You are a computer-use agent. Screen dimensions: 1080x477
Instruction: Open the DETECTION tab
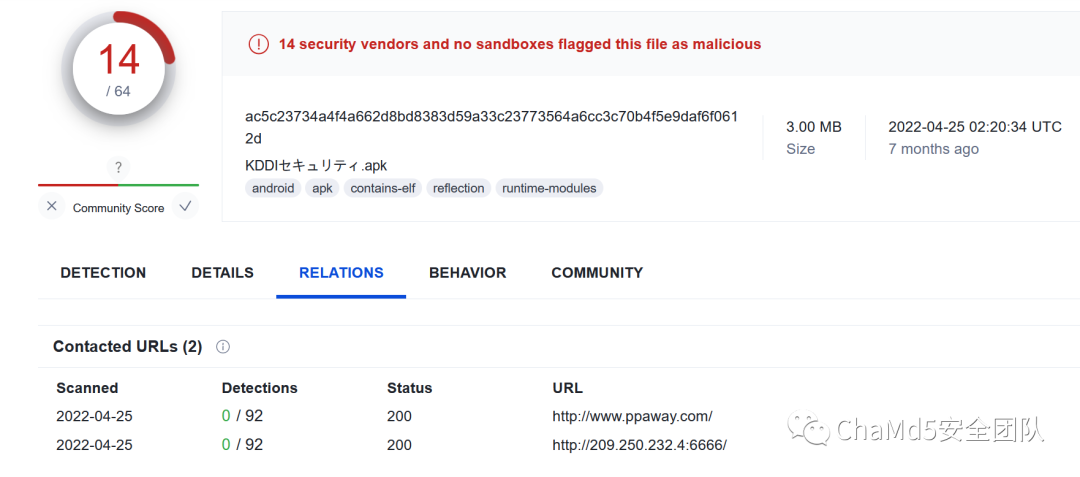(103, 273)
